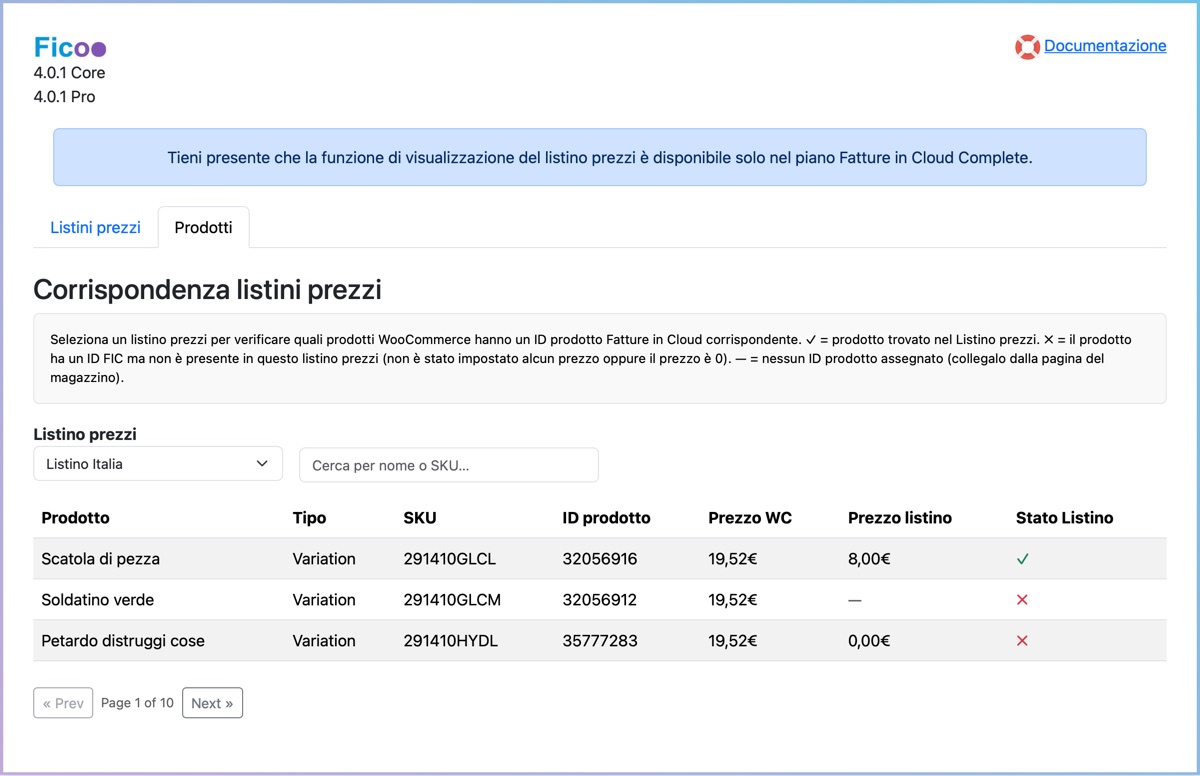The width and height of the screenshot is (1200, 776).
Task: Go to next page with Next button
Action: [212, 703]
